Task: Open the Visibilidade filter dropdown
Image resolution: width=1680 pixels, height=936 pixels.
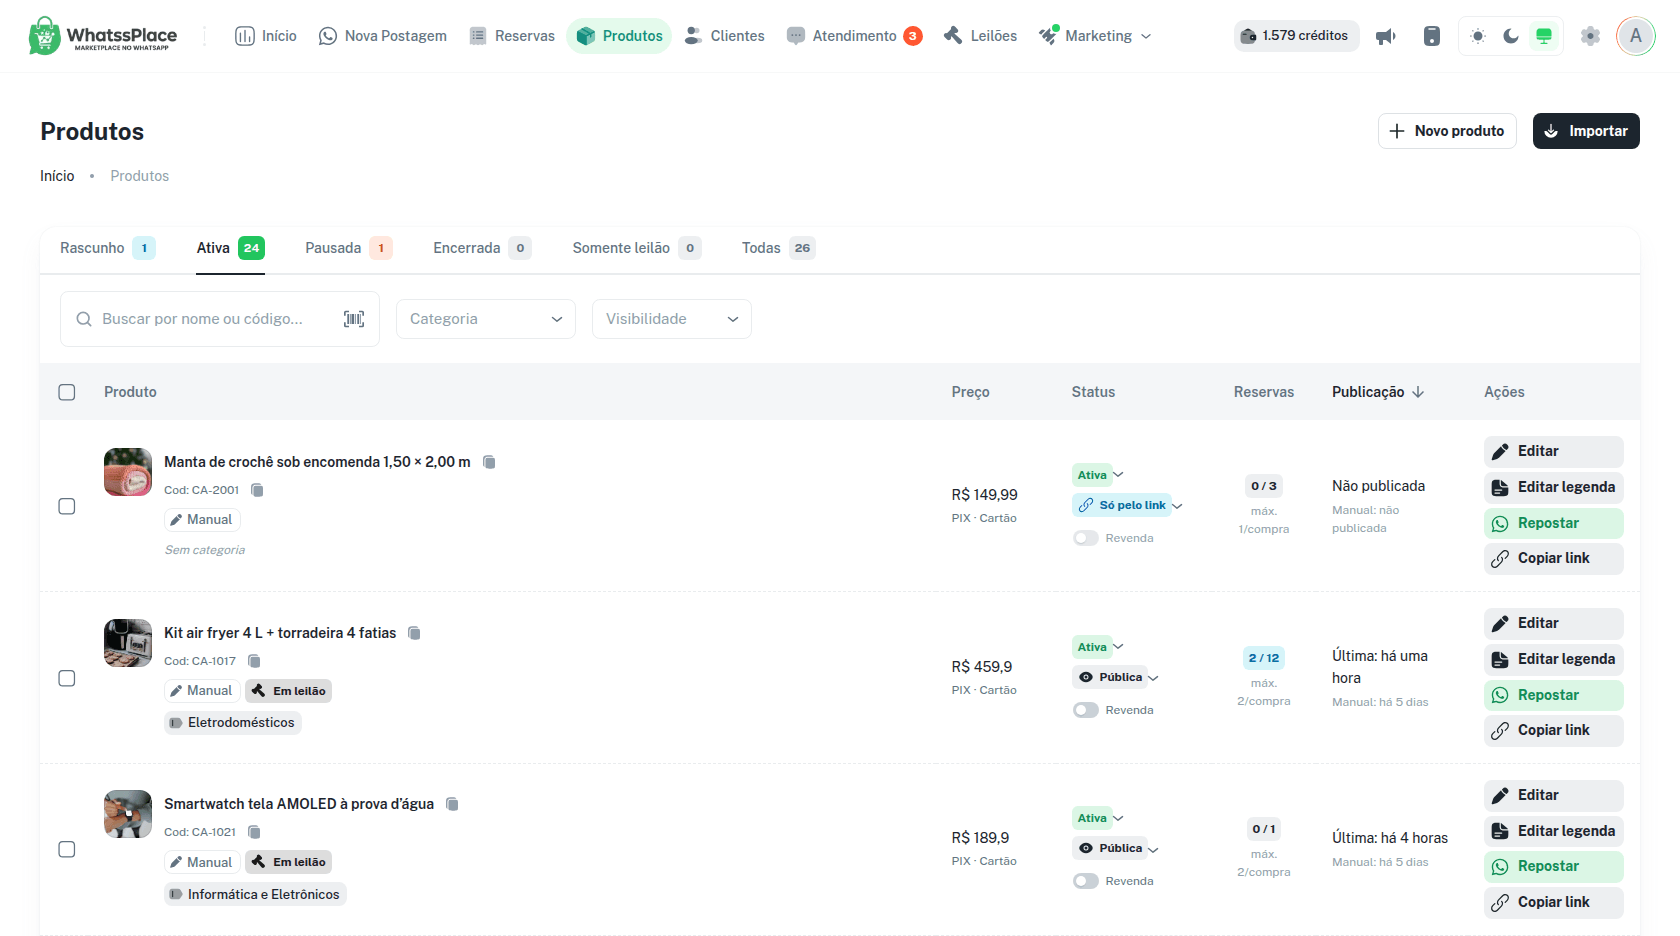Action: coord(672,319)
